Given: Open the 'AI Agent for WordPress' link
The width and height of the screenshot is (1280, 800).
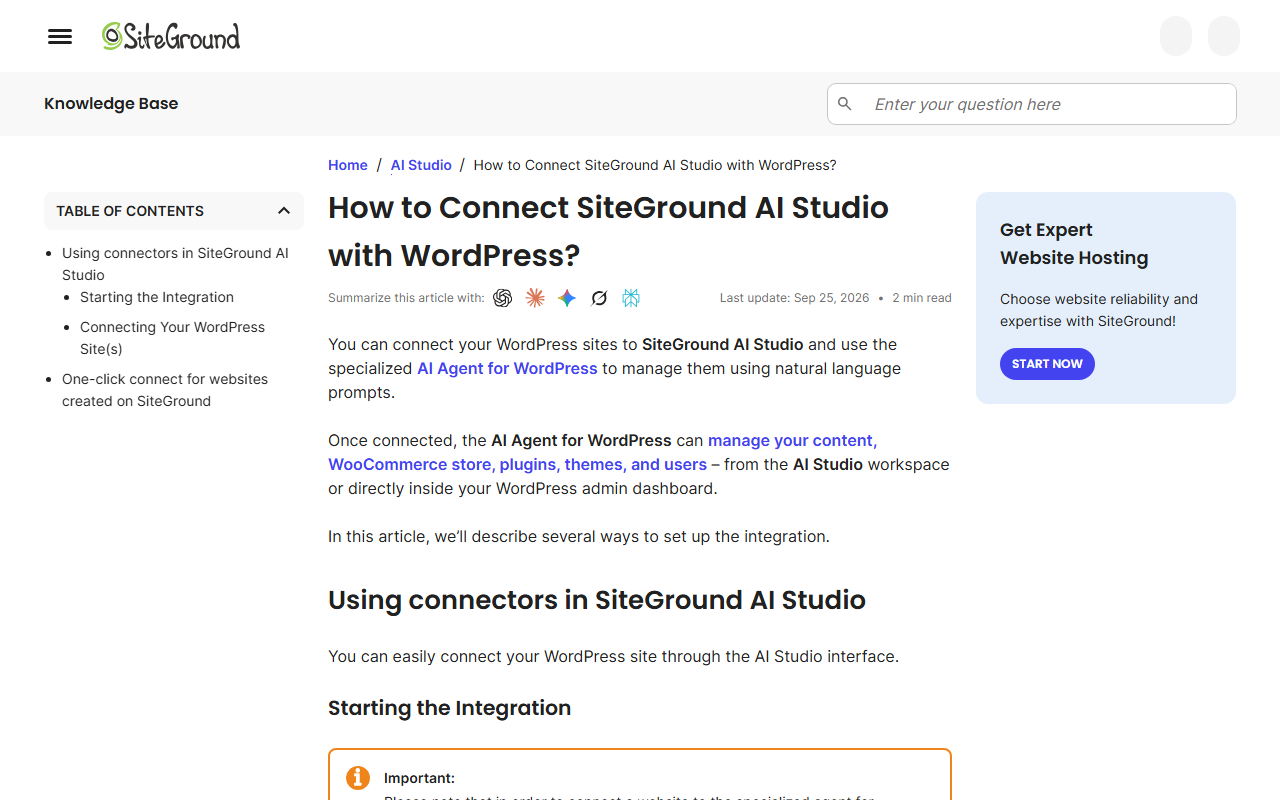Looking at the screenshot, I should click(507, 368).
